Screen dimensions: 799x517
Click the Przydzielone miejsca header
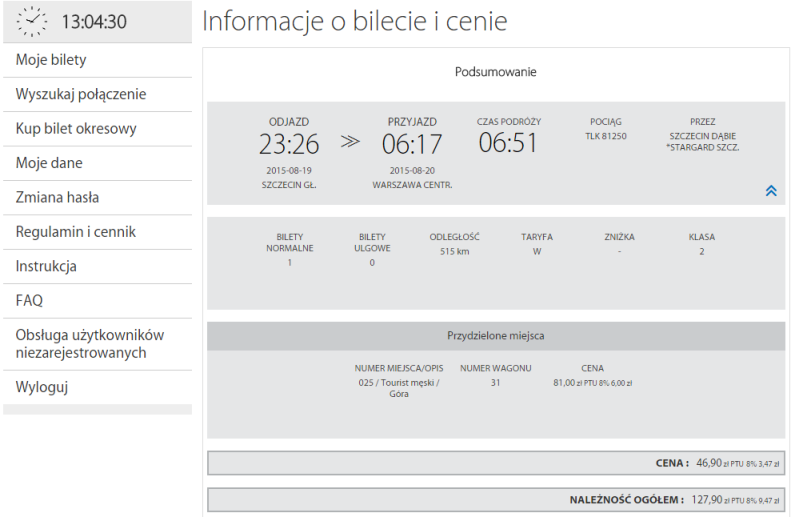(x=495, y=336)
